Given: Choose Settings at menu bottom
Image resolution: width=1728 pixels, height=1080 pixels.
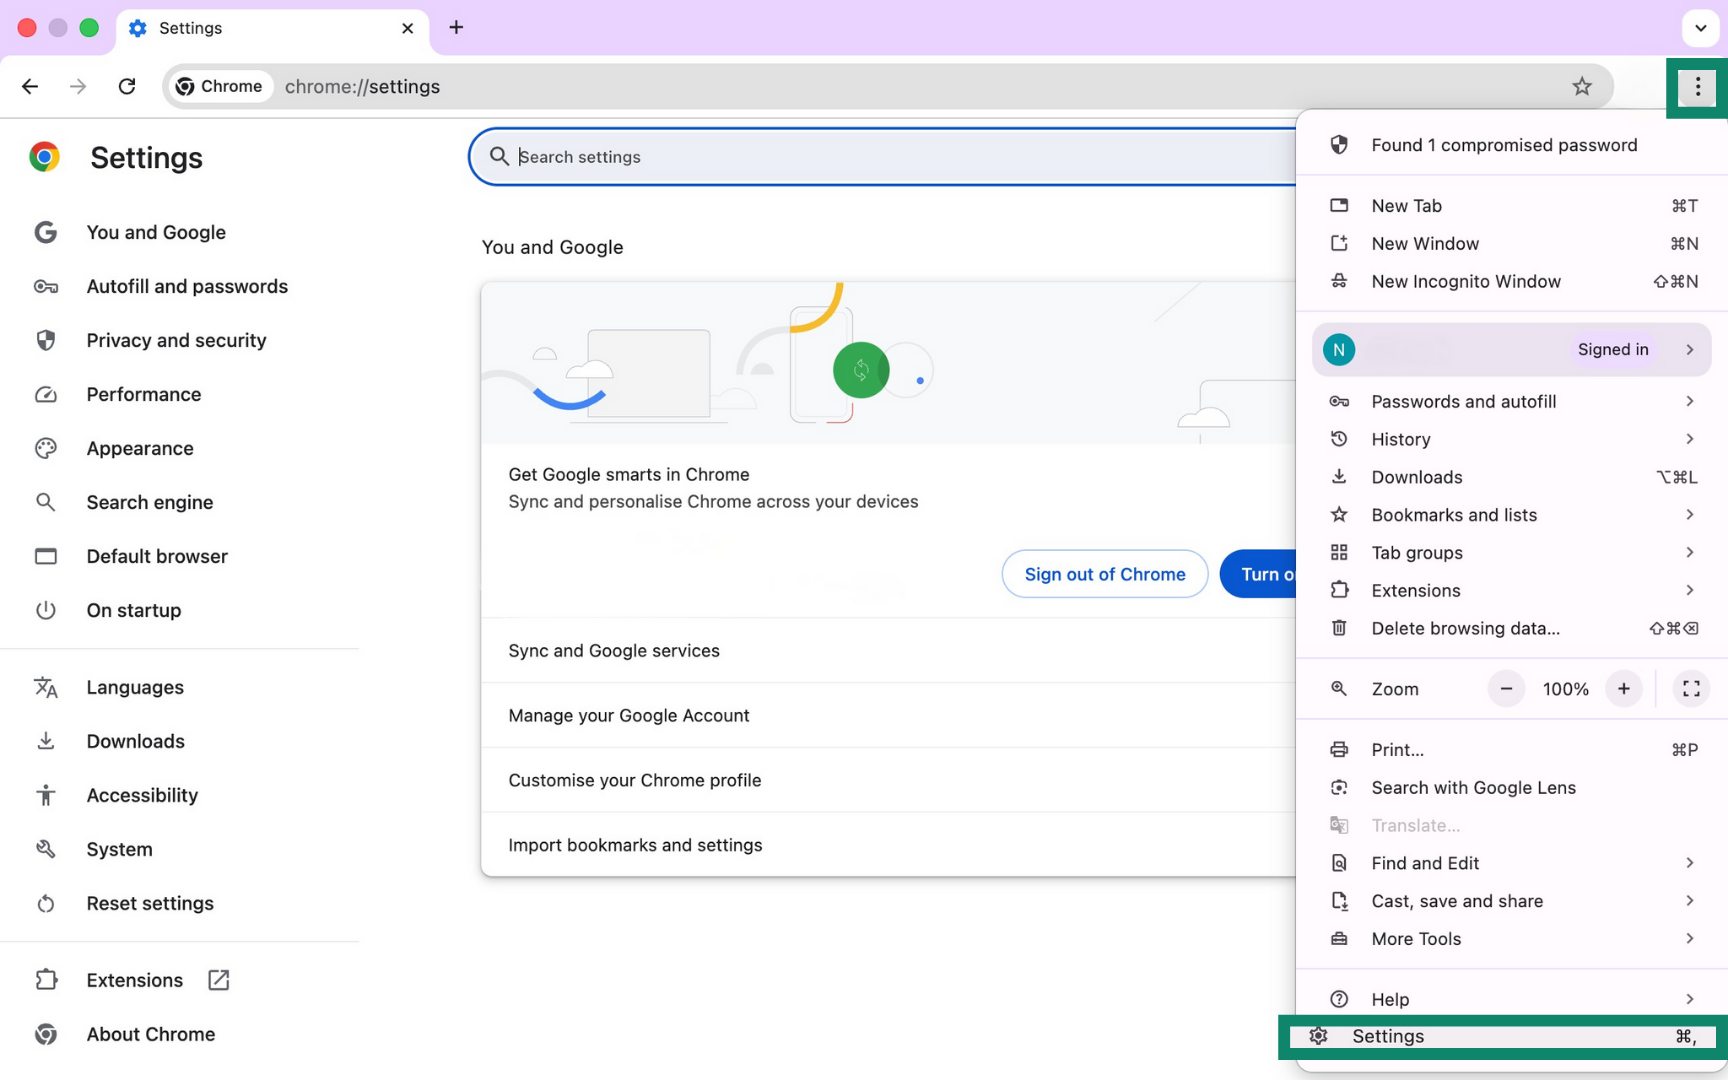Looking at the screenshot, I should tap(1503, 1037).
